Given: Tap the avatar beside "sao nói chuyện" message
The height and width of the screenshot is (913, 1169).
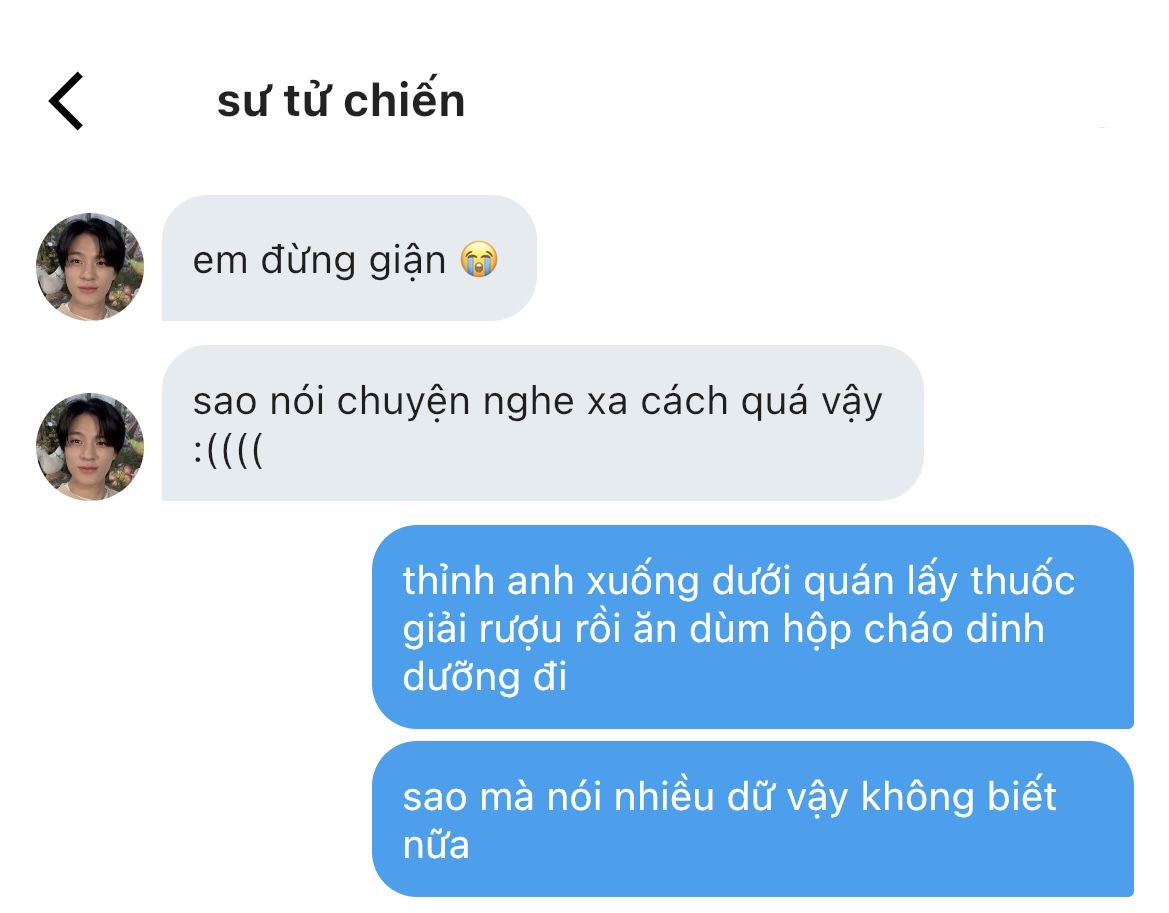Looking at the screenshot, I should 89,446.
